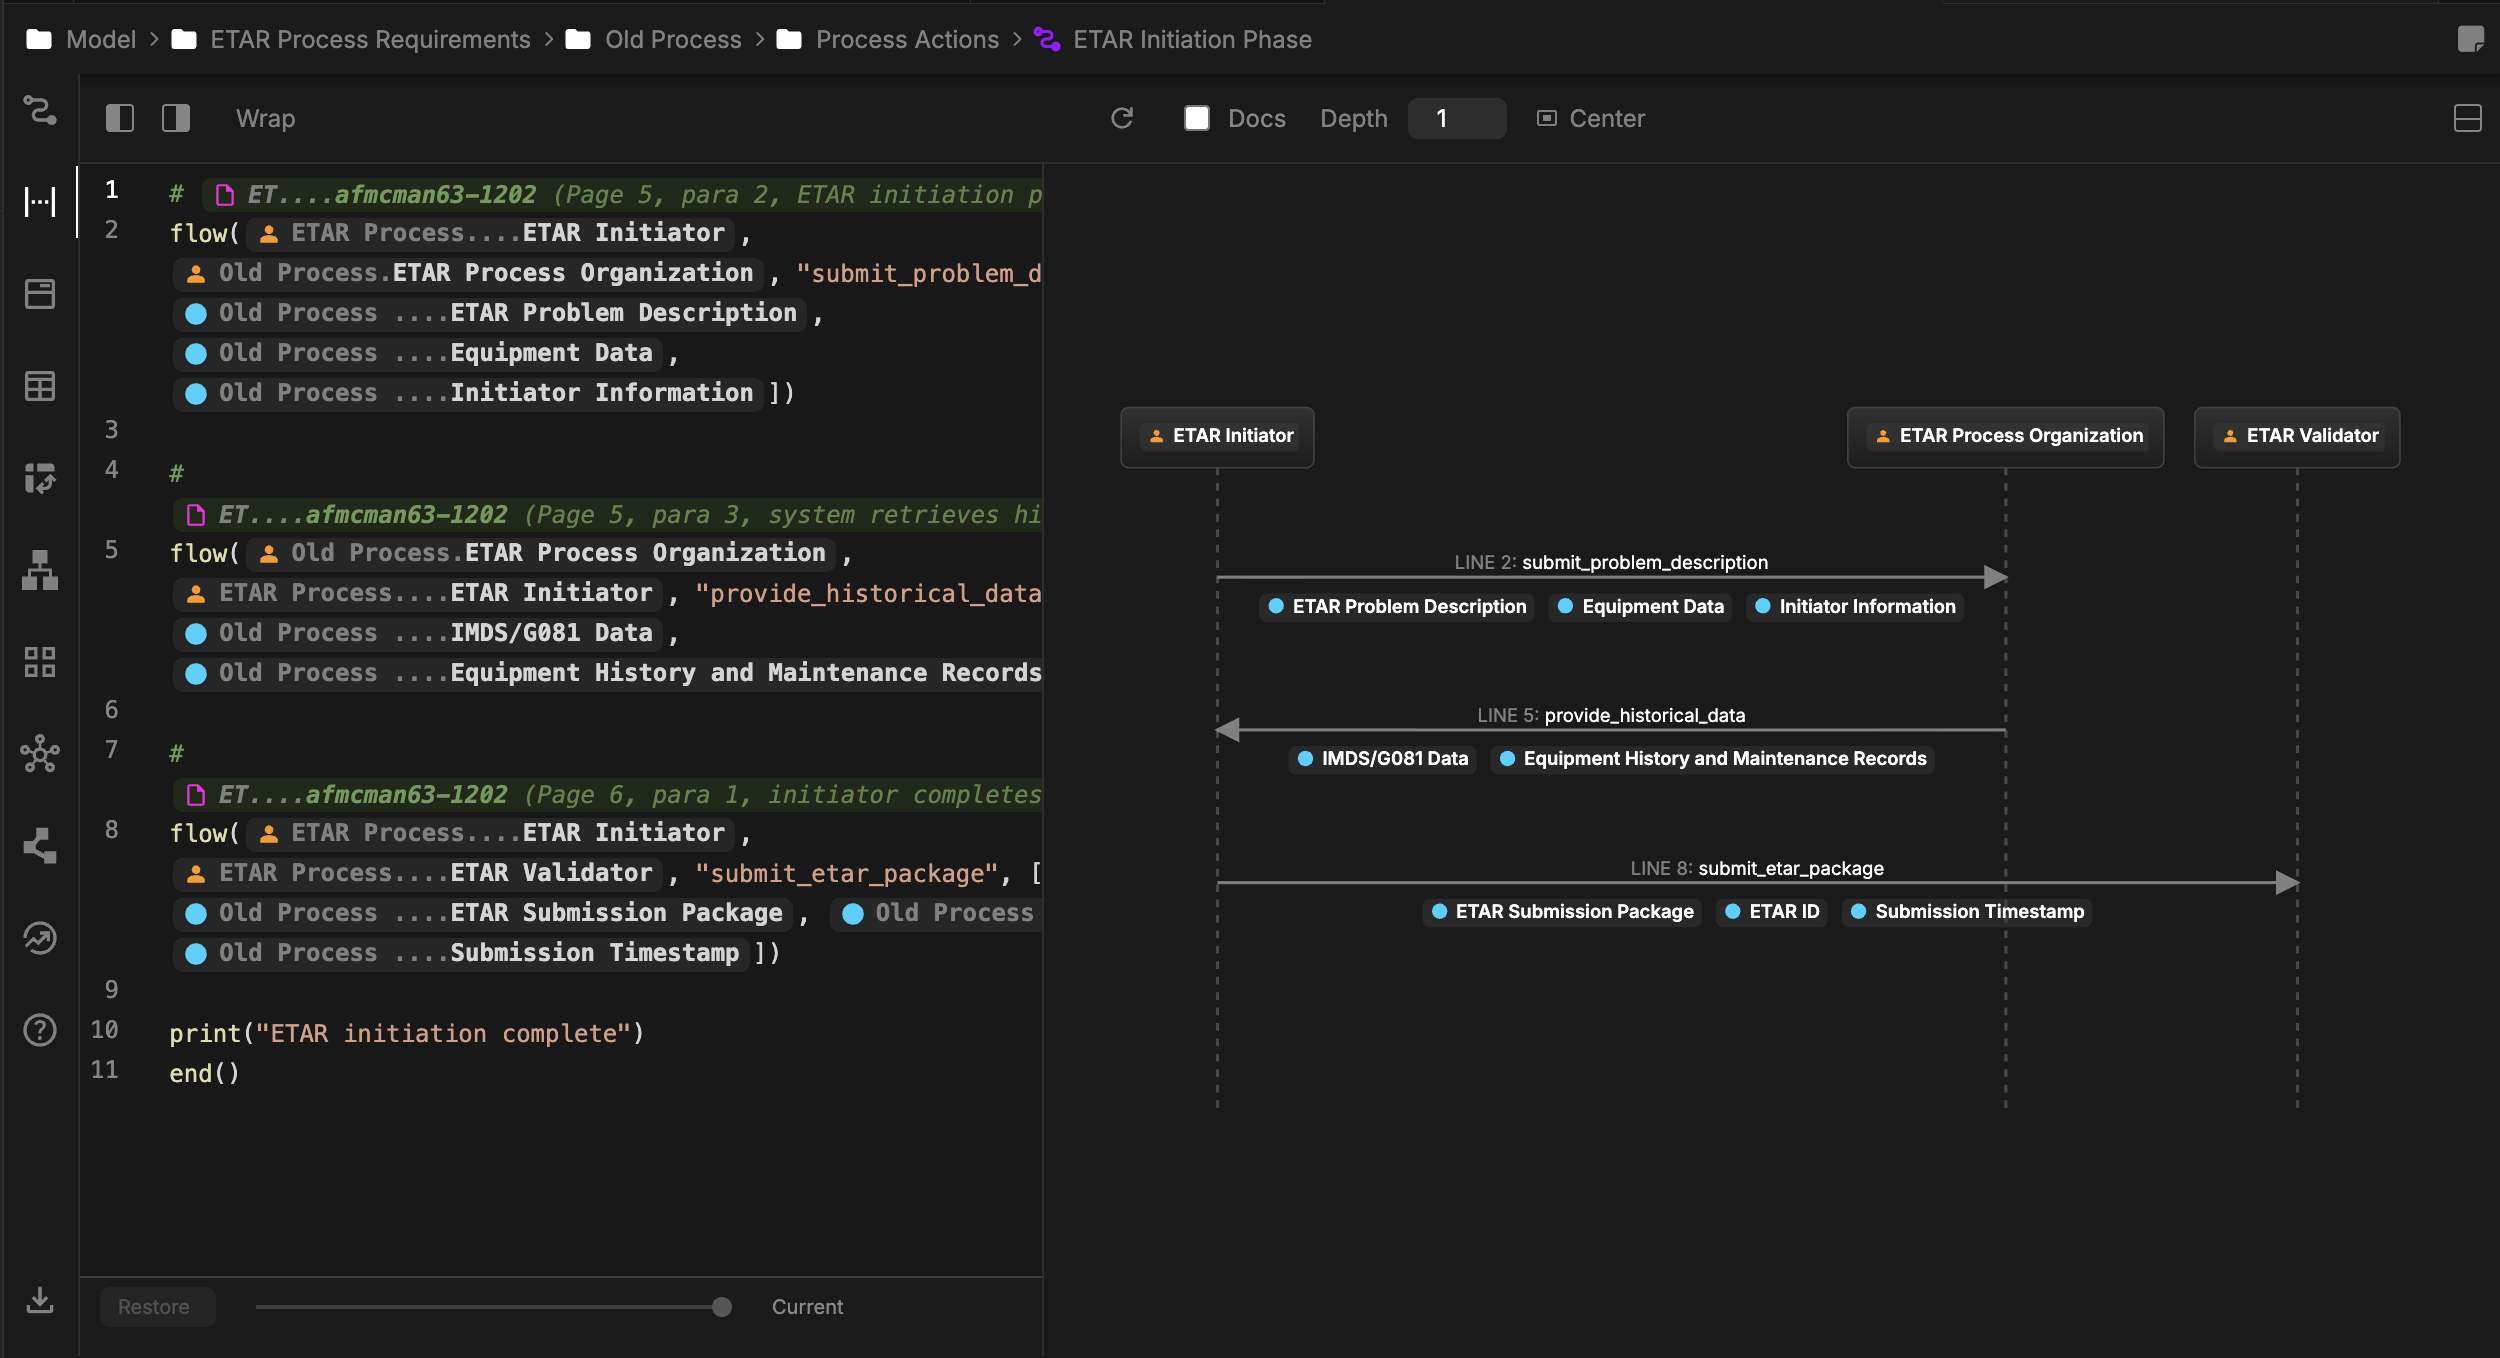Select the network graph icon in sidebar
Screen dimensions: 2500x1358
[40, 754]
